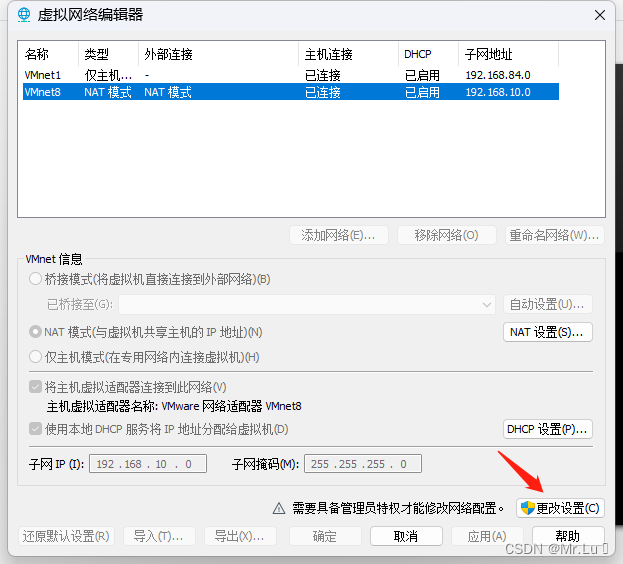The height and width of the screenshot is (564, 623).
Task: Sort by 类型 column header
Action: 108,54
